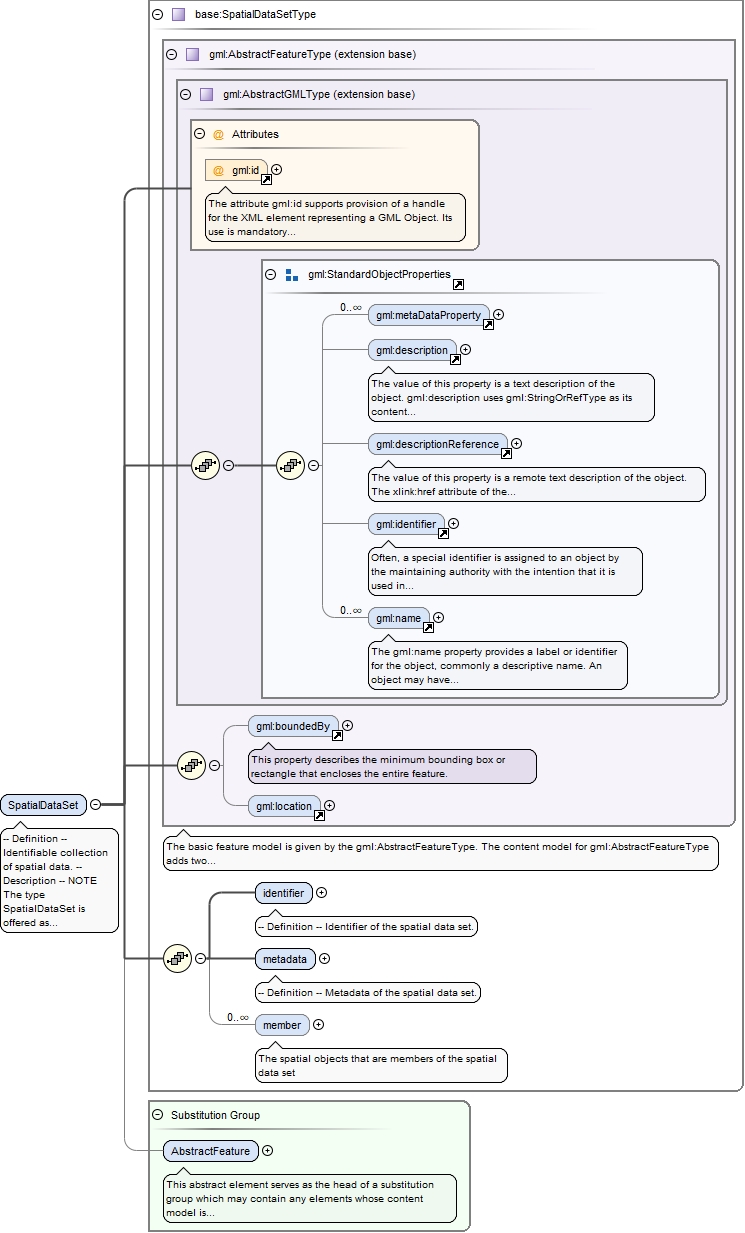Click the gml:descriptionReference reference arrow icon
The width and height of the screenshot is (745, 1233).
(506, 453)
